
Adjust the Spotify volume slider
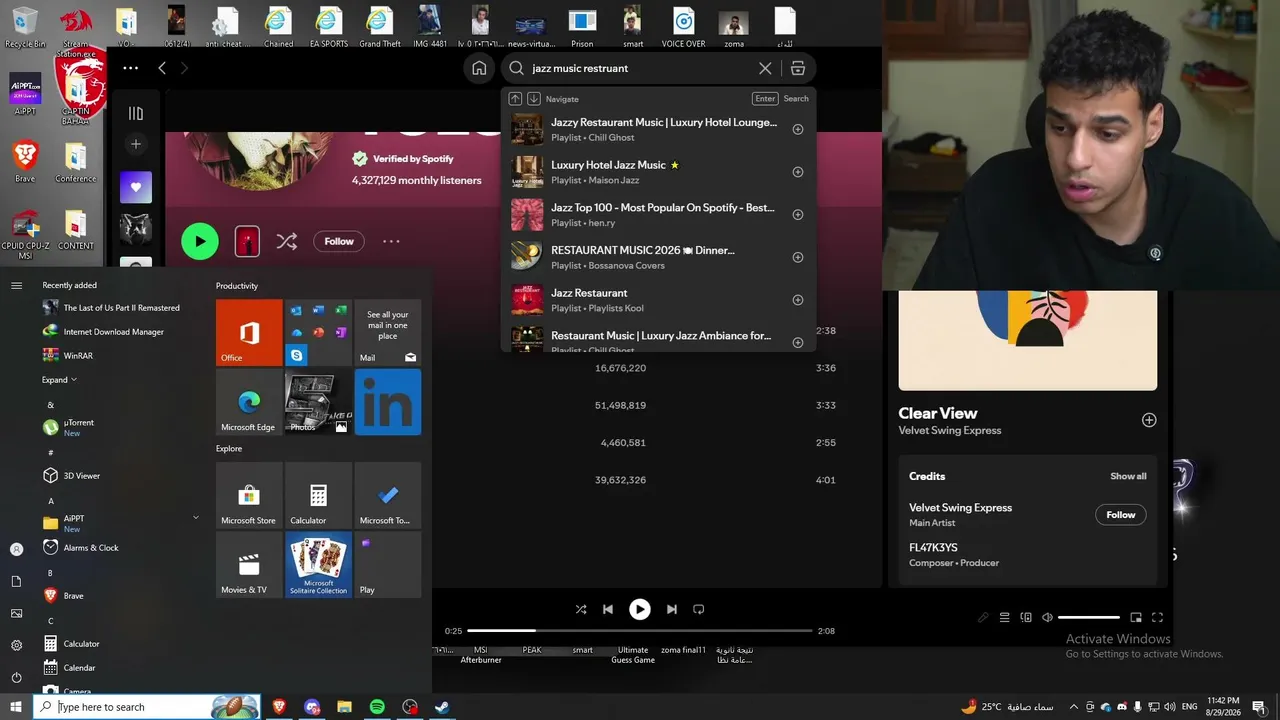click(1089, 618)
